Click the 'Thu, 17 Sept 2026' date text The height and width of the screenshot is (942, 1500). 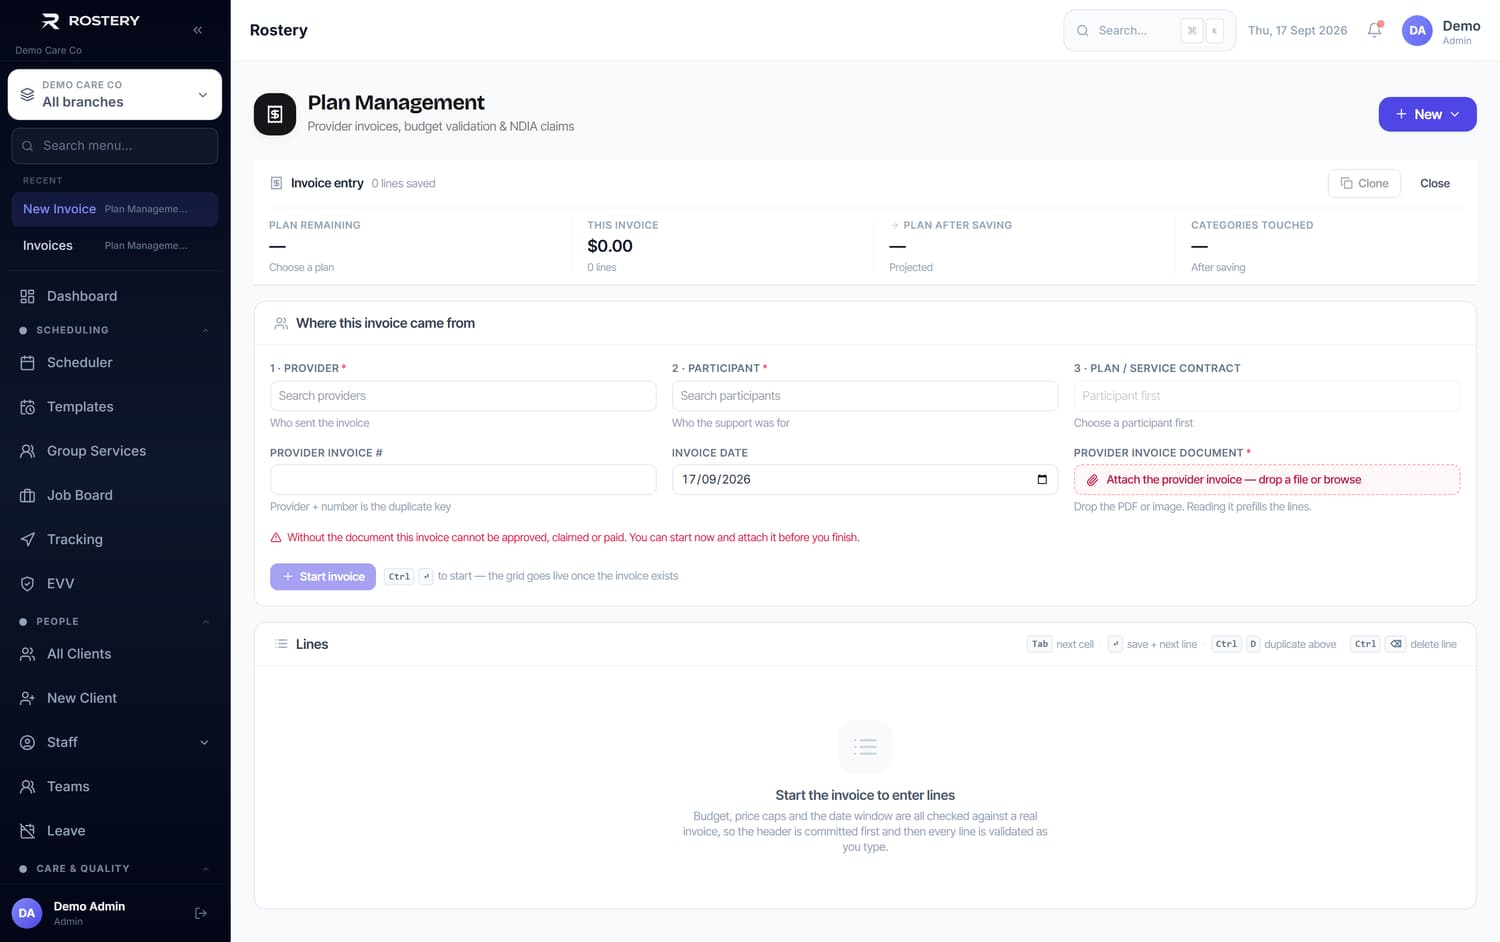1297,31
